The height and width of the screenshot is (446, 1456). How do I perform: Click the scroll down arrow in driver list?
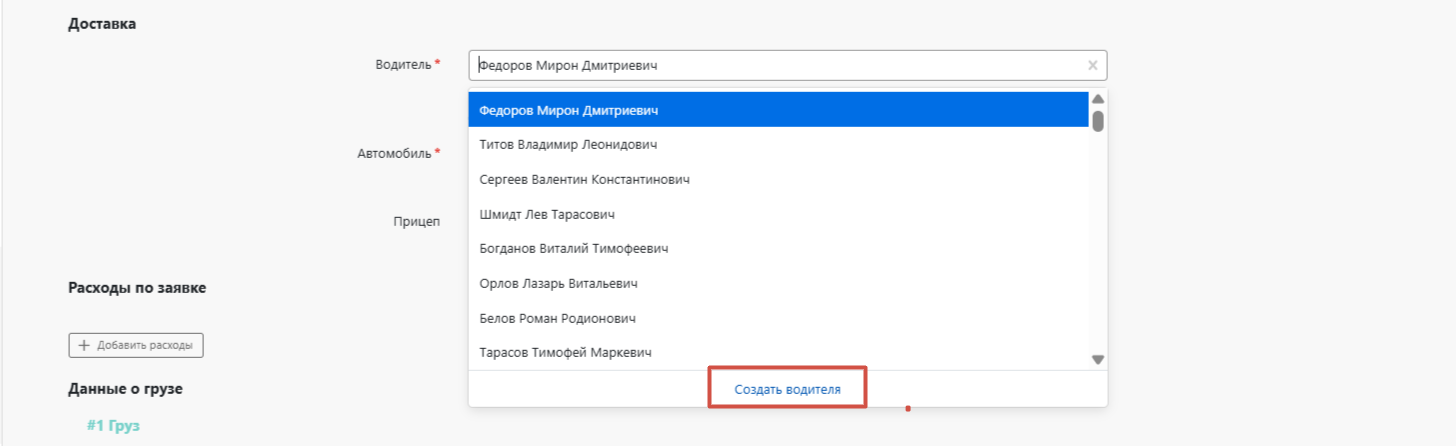(x=1097, y=359)
